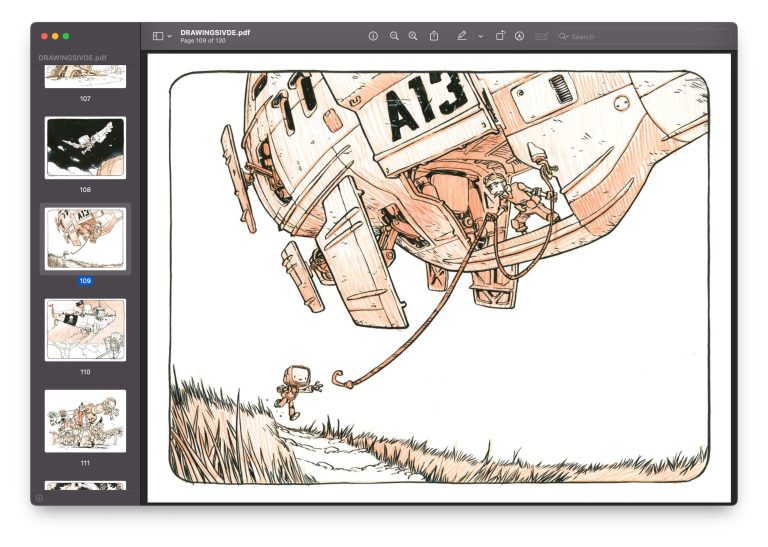Screen dimensions: 768x547
Task: Open the Share menu icon
Action: (x=434, y=36)
